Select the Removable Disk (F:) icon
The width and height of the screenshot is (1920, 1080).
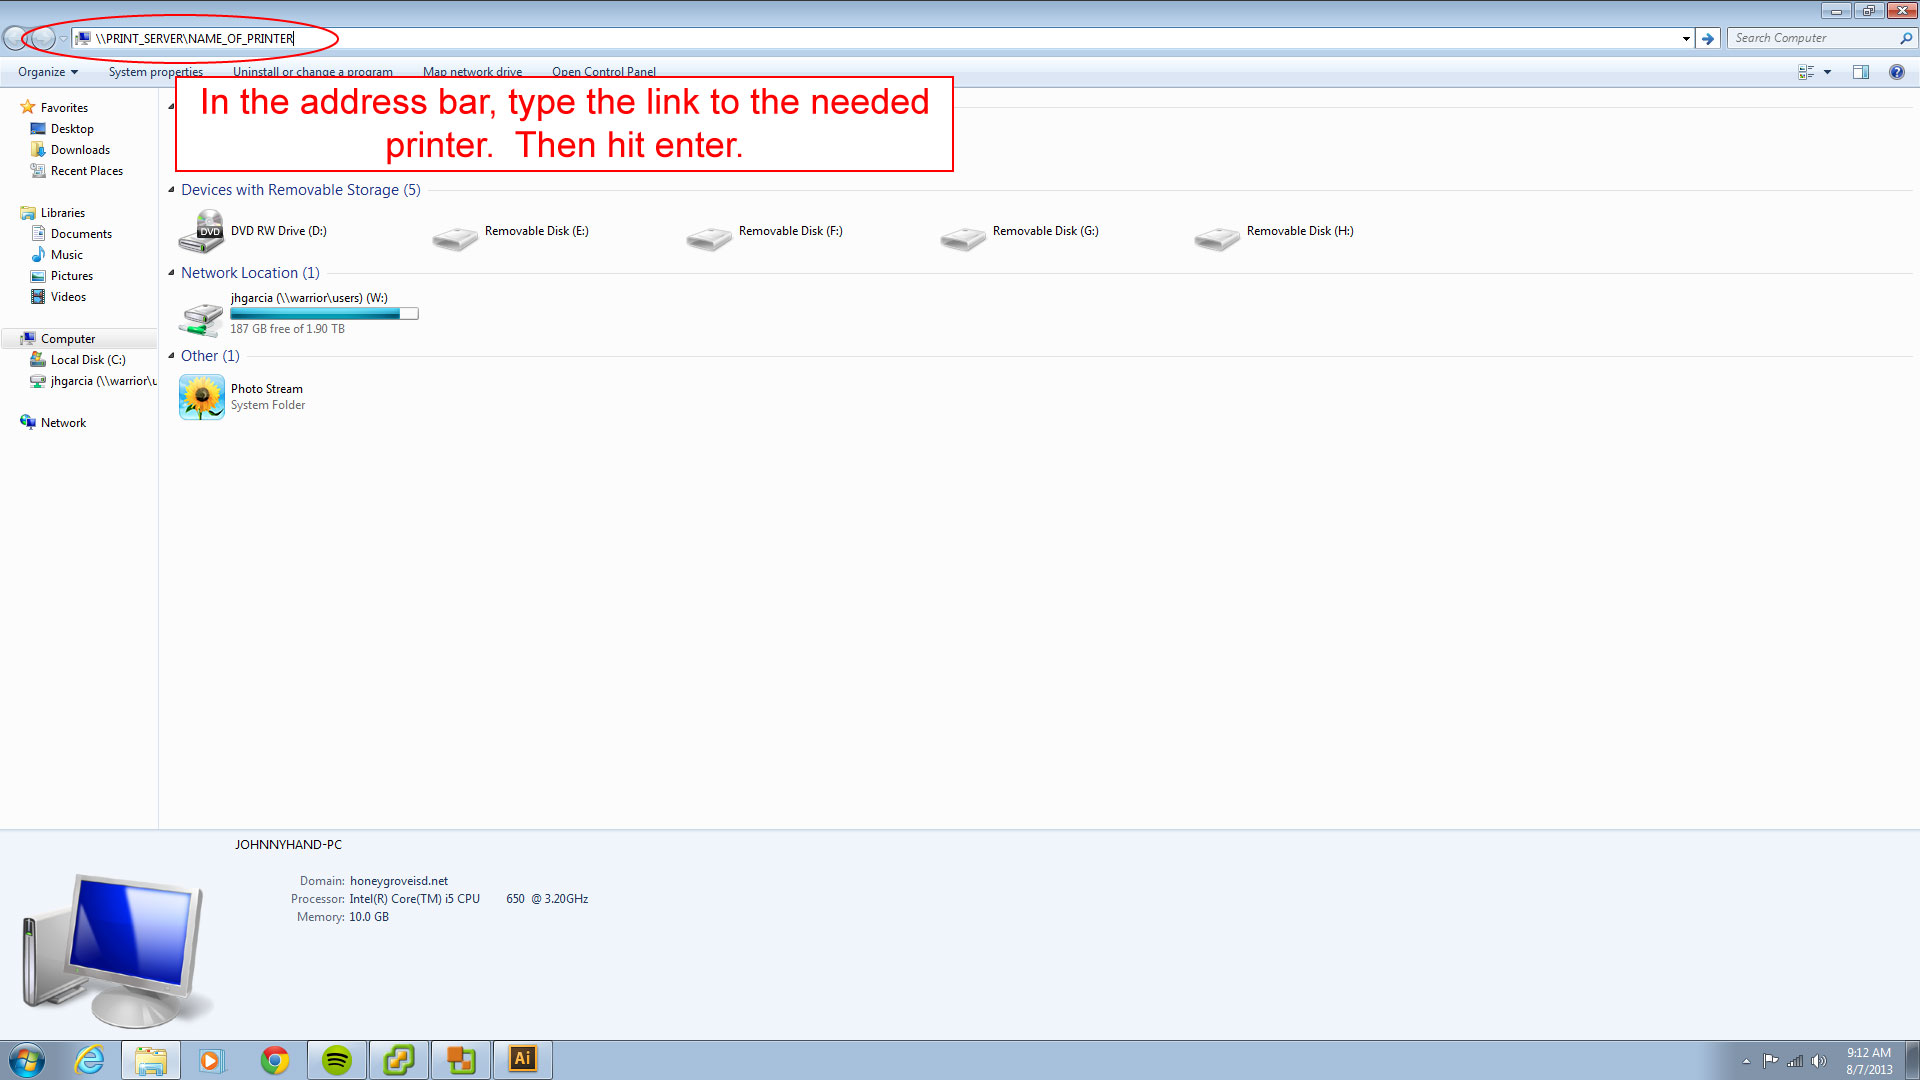tap(709, 236)
